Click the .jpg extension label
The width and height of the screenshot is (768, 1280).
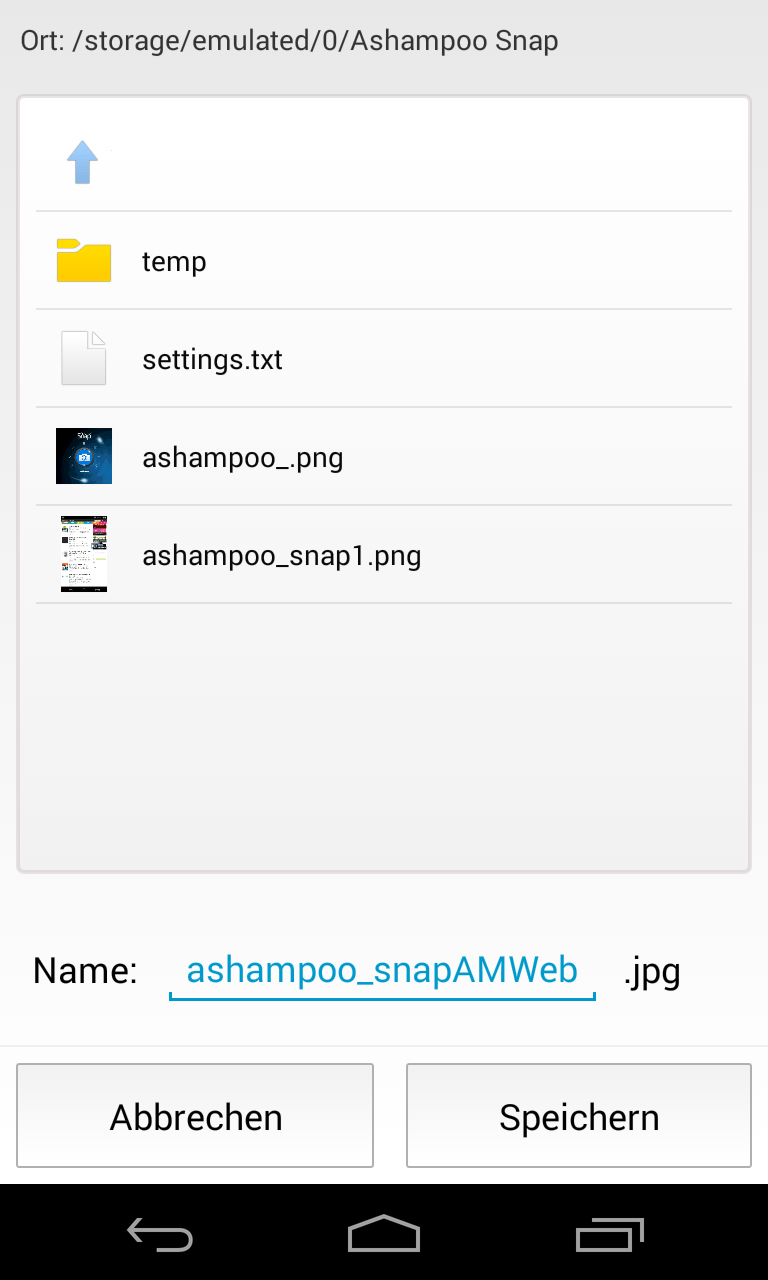(x=652, y=971)
